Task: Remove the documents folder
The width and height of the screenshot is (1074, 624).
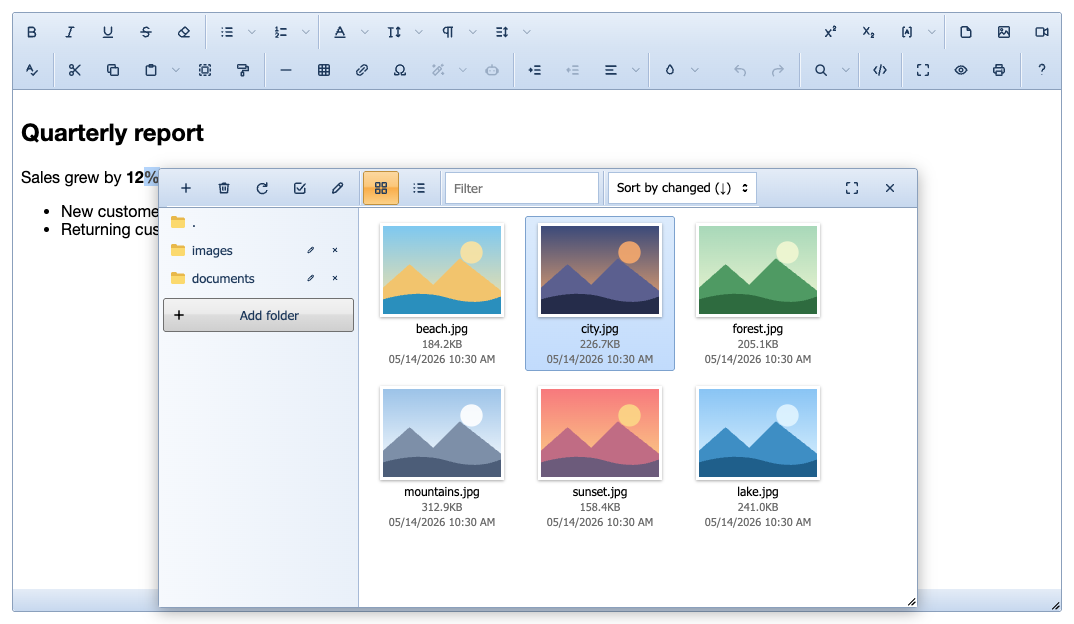Action: click(335, 279)
